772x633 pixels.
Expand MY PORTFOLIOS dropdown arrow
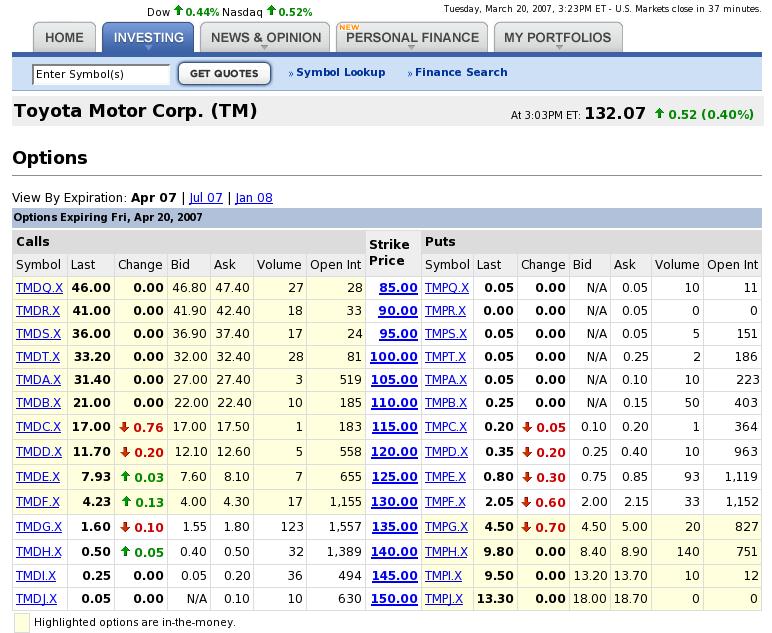tap(559, 48)
